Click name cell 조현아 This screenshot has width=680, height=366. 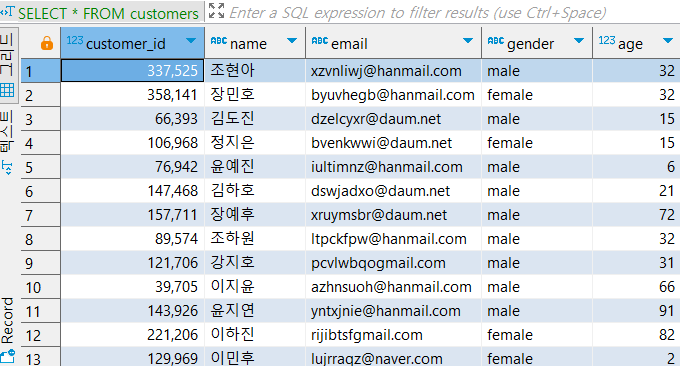(x=255, y=71)
